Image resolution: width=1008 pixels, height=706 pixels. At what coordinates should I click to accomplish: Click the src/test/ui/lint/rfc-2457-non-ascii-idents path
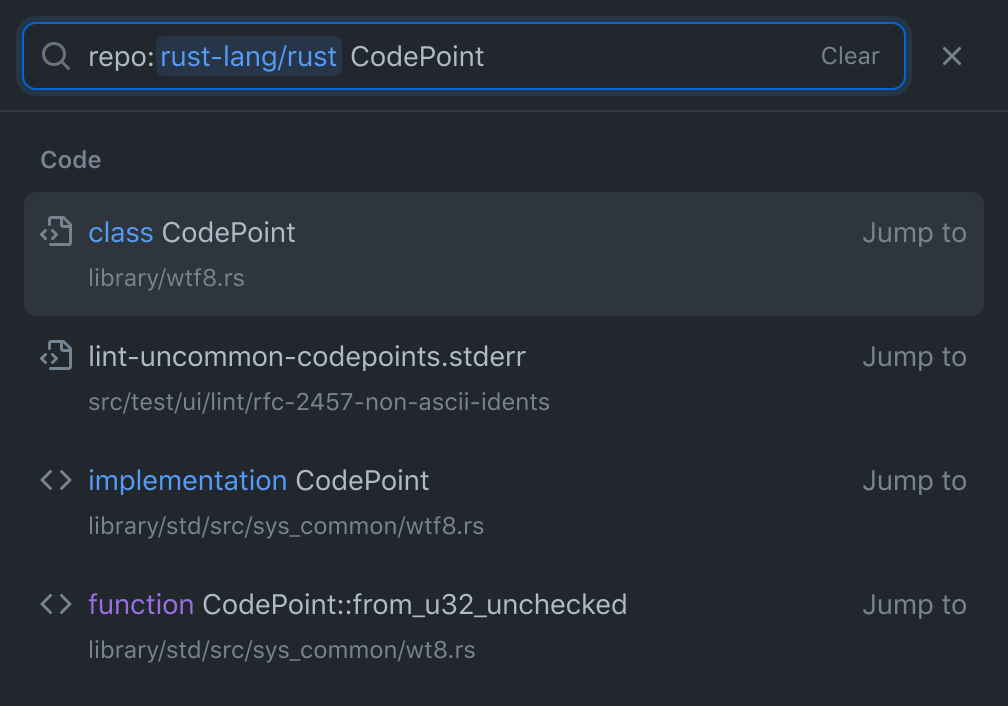[x=318, y=402]
